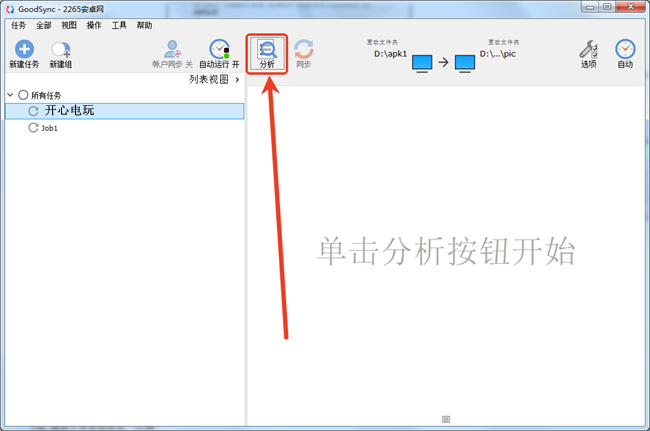Viewport: 650px width, 431px height.
Task: Expand the 列表视图 chevron
Action: click(237, 80)
